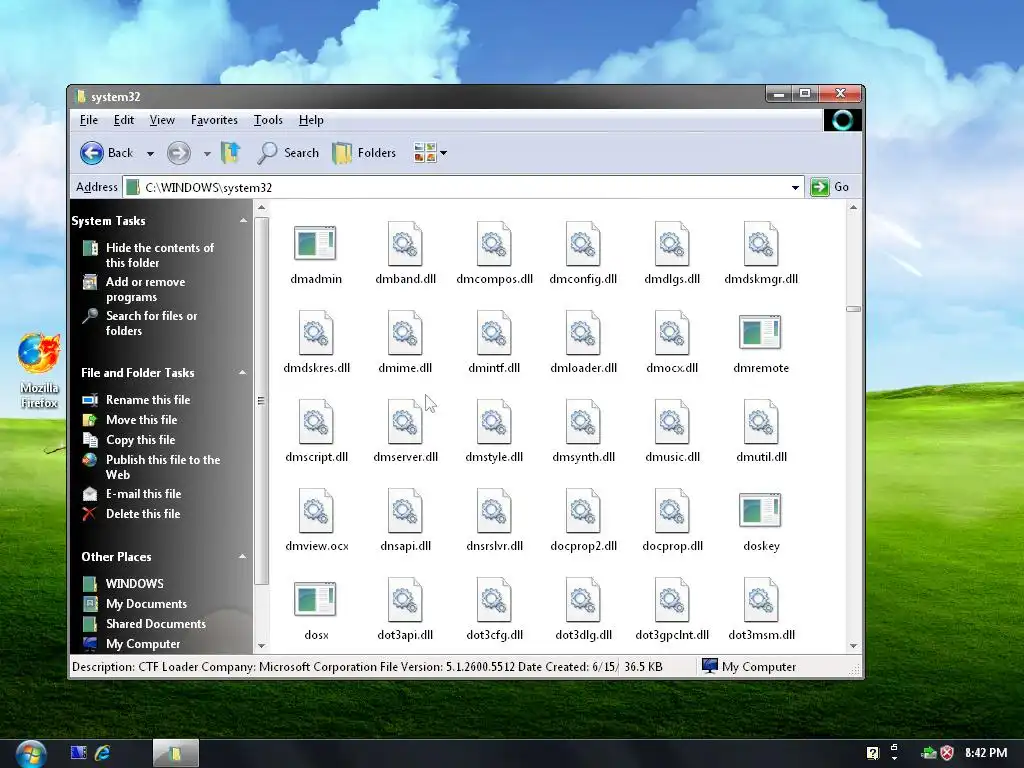Open My Documents in Other Places
Viewport: 1024px width, 768px height.
[146, 604]
